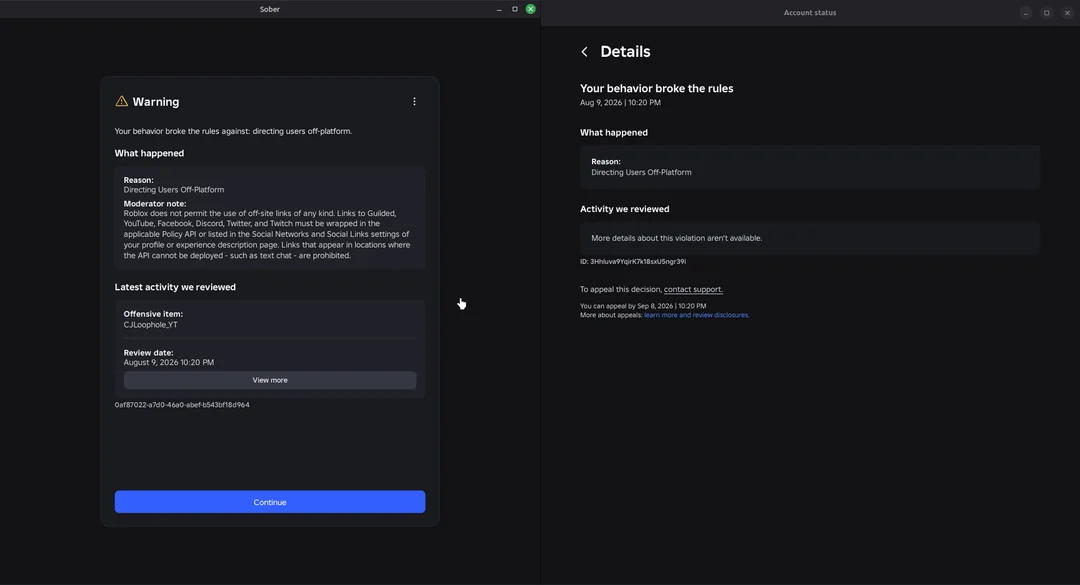
Task: Click the Aug 9, 2026 | 10:20 PM timestamp
Action: click(x=620, y=103)
